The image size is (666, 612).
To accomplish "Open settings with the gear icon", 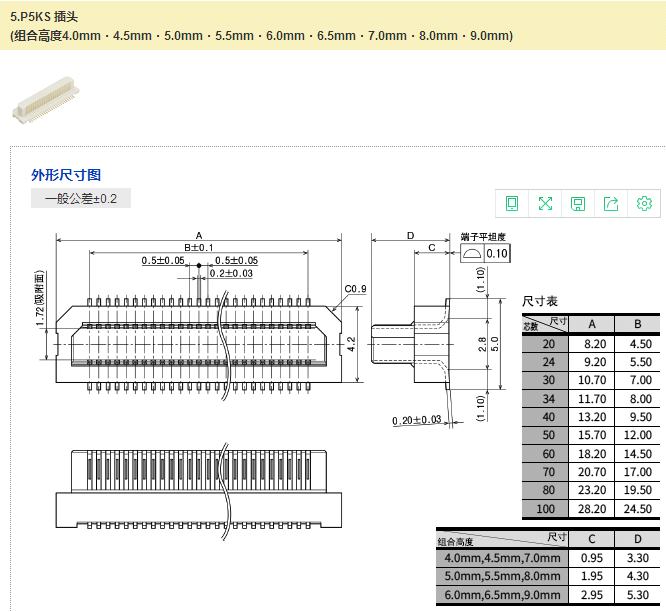I will (644, 203).
